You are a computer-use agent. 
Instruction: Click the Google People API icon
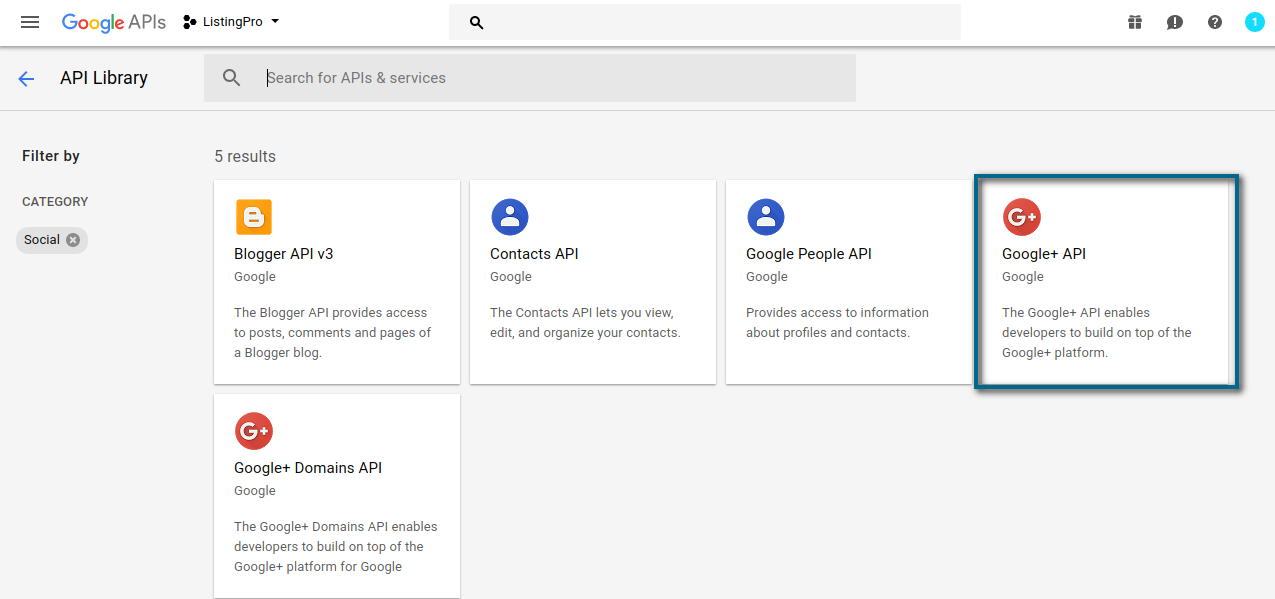(766, 217)
